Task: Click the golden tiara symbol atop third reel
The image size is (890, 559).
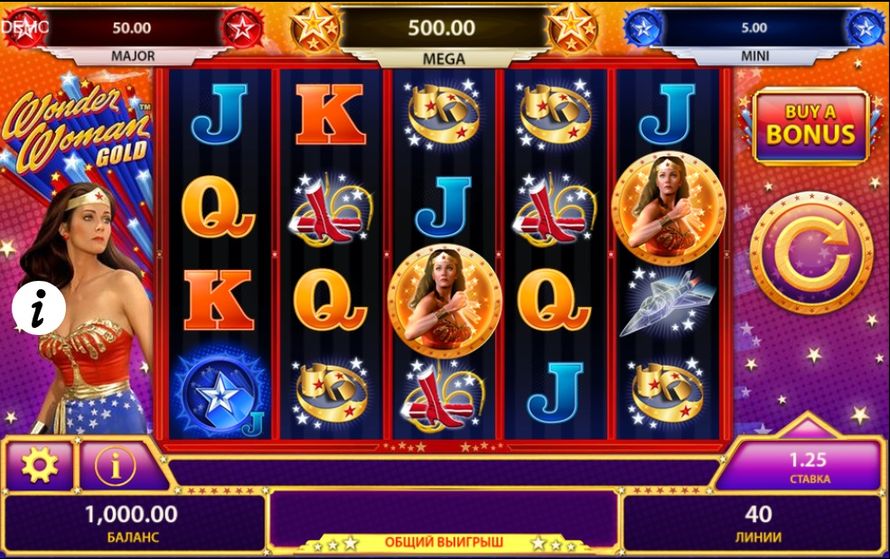Action: pyautogui.click(x=444, y=114)
